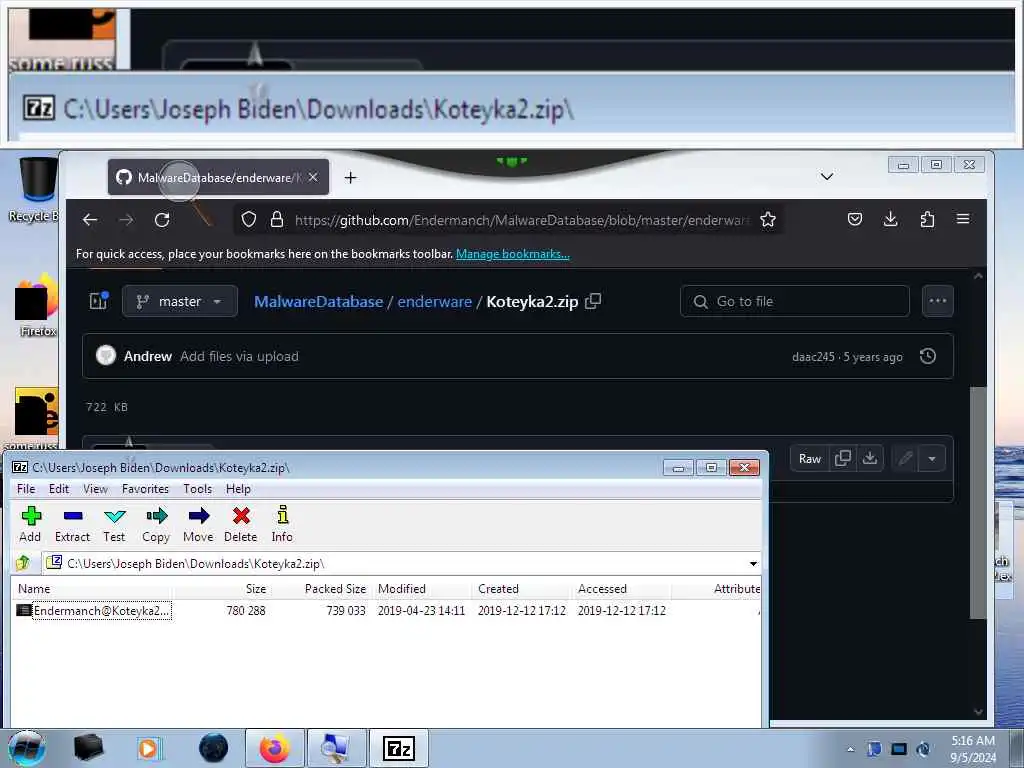
Task: Open the master branch dropdown
Action: (180, 301)
